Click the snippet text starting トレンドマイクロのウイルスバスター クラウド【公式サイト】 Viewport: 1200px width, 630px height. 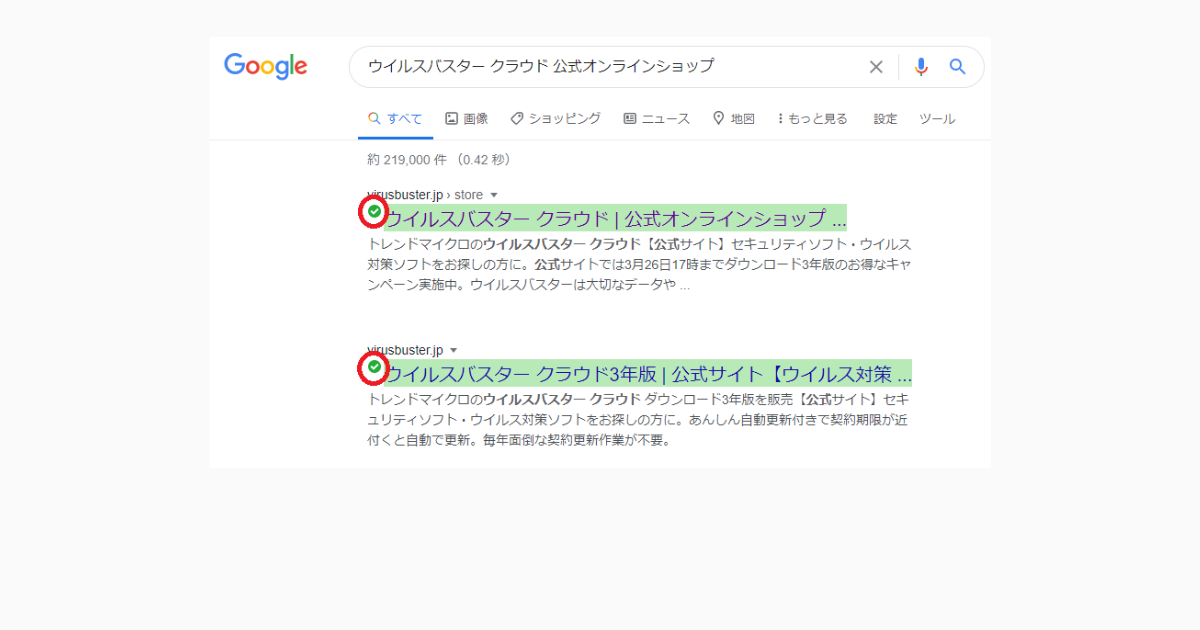pos(639,264)
